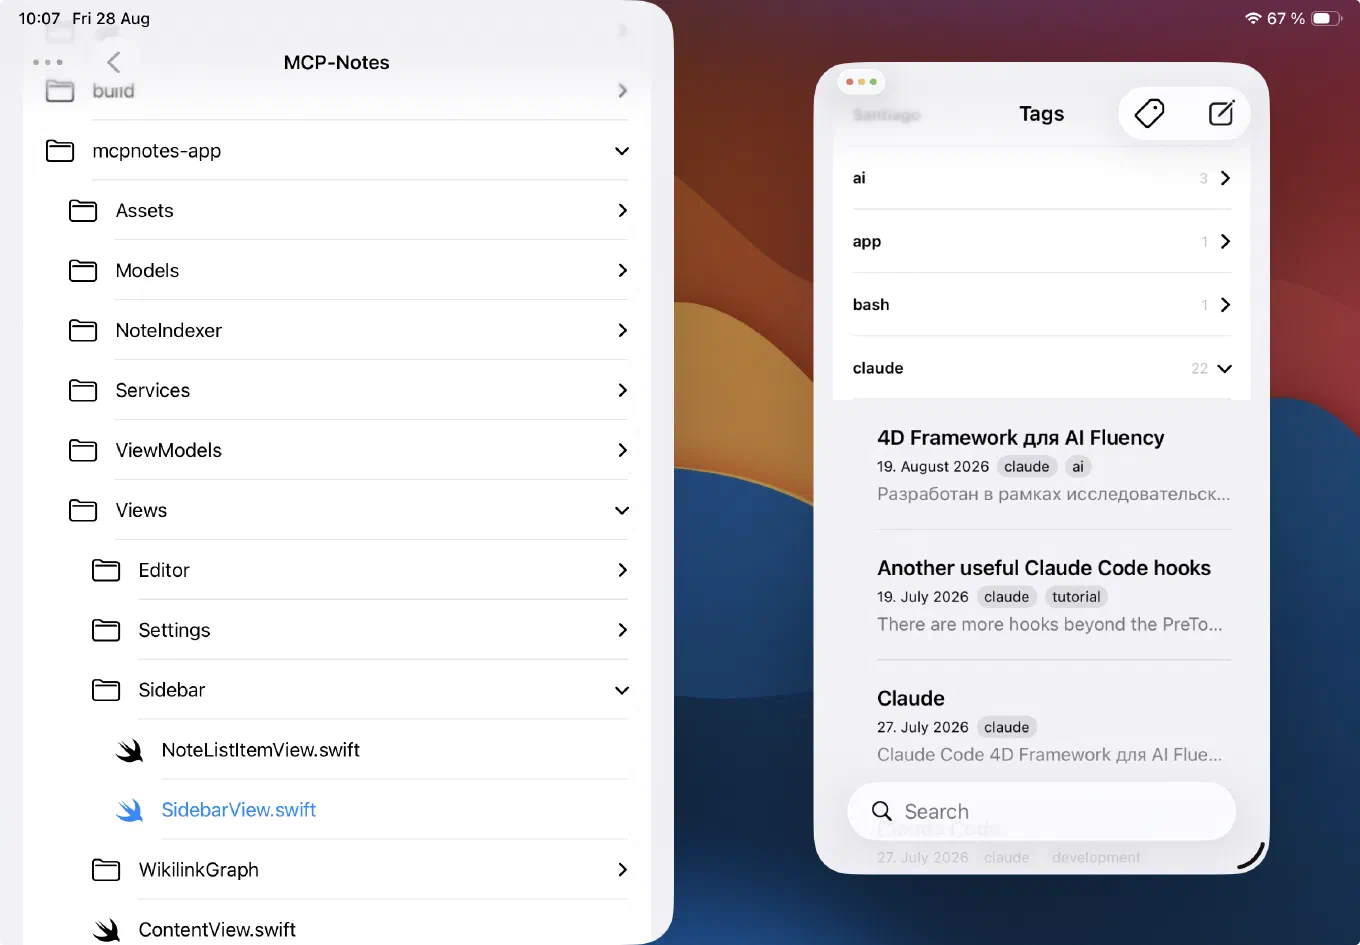Tap the tutorial chip on Another useful note
The height and width of the screenshot is (945, 1360).
1076,597
